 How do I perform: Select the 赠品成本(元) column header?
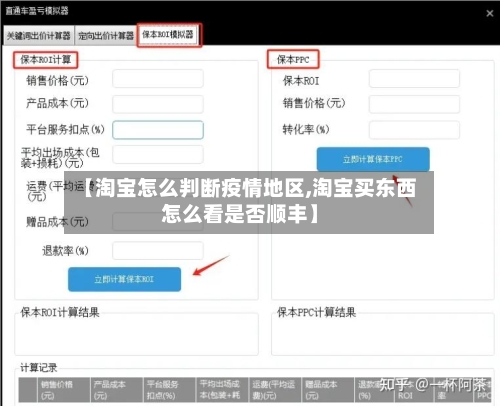tap(328, 390)
